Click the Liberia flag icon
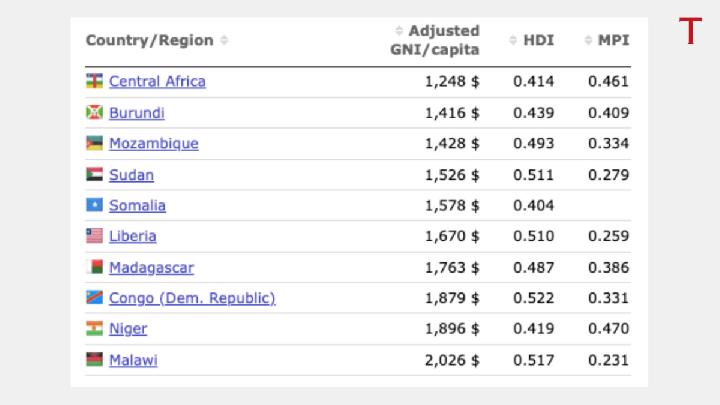720x405 pixels. [94, 236]
